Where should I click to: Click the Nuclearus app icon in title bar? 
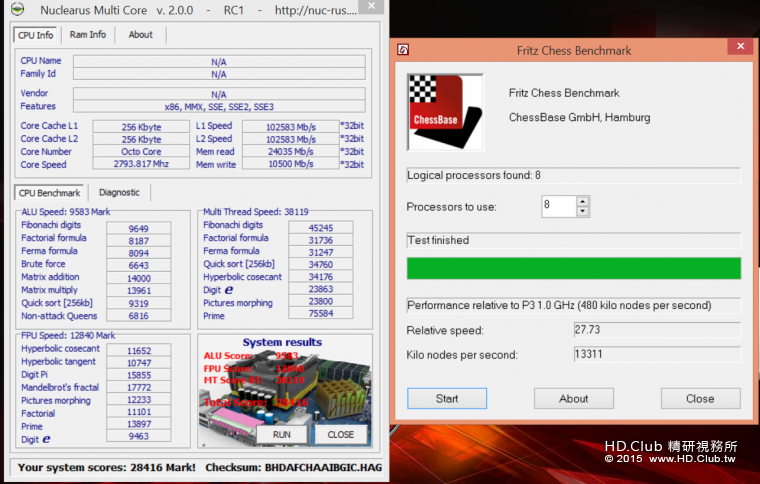[17, 10]
